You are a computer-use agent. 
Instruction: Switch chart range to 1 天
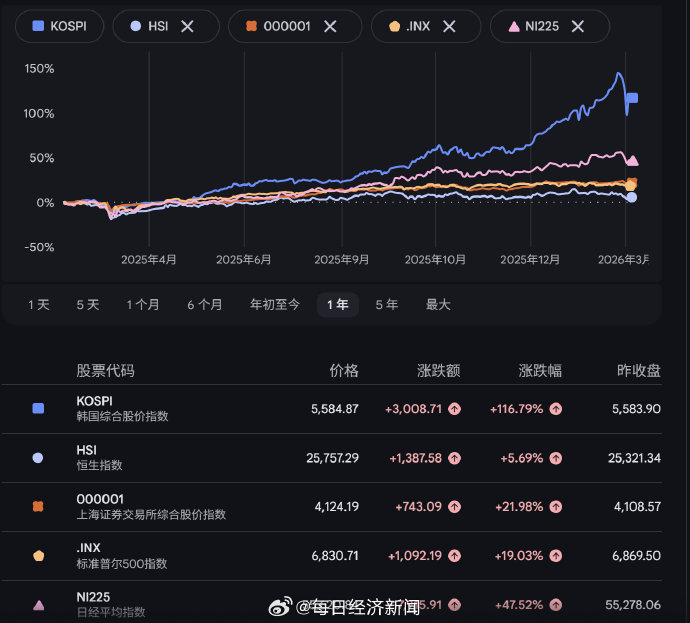(x=39, y=304)
